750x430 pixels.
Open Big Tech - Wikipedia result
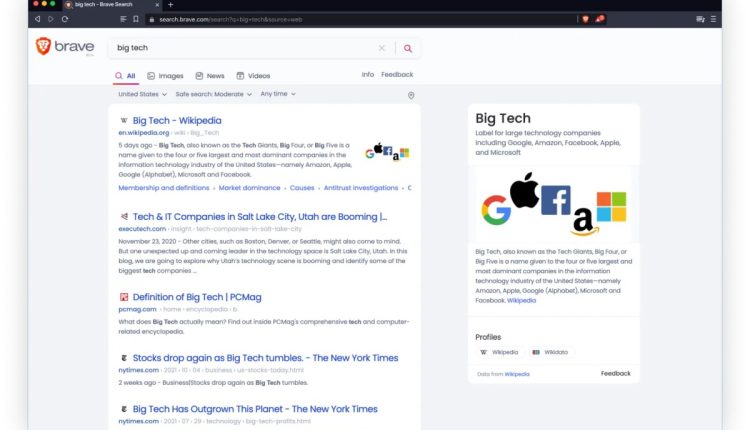[x=177, y=121]
